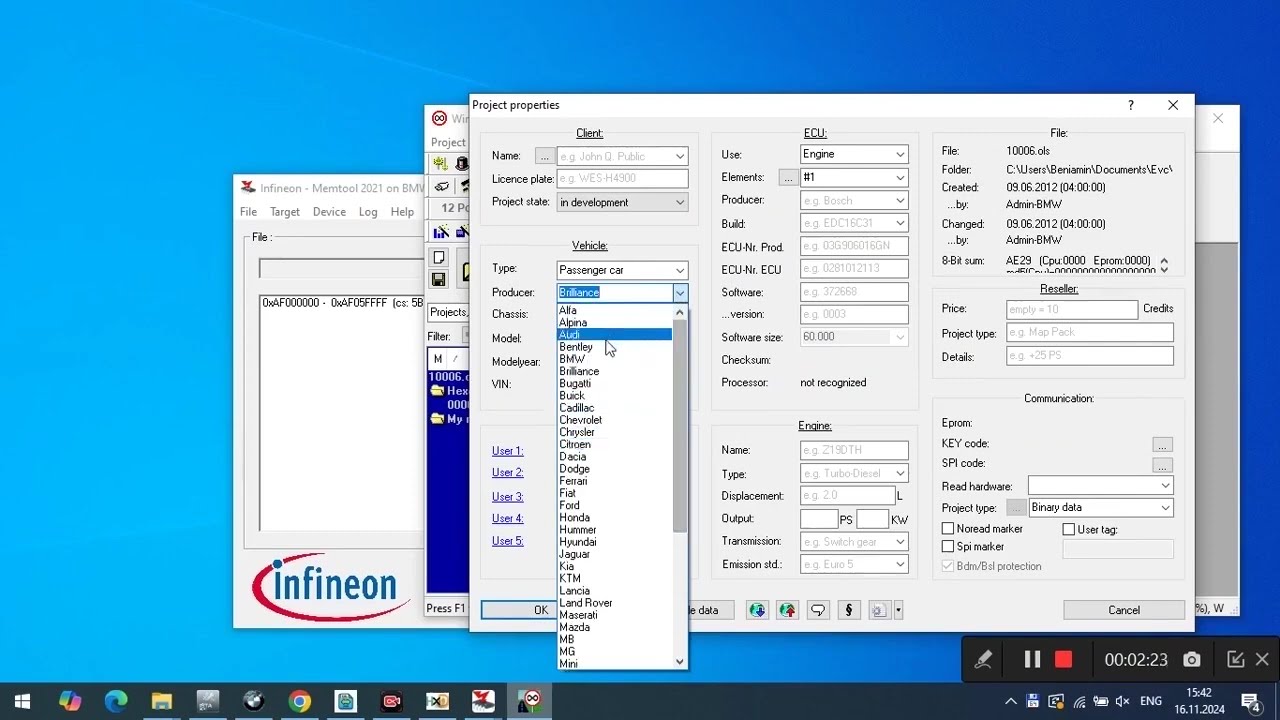Viewport: 1280px width, 720px height.
Task: Open the Log menu in Memtool
Action: point(368,212)
